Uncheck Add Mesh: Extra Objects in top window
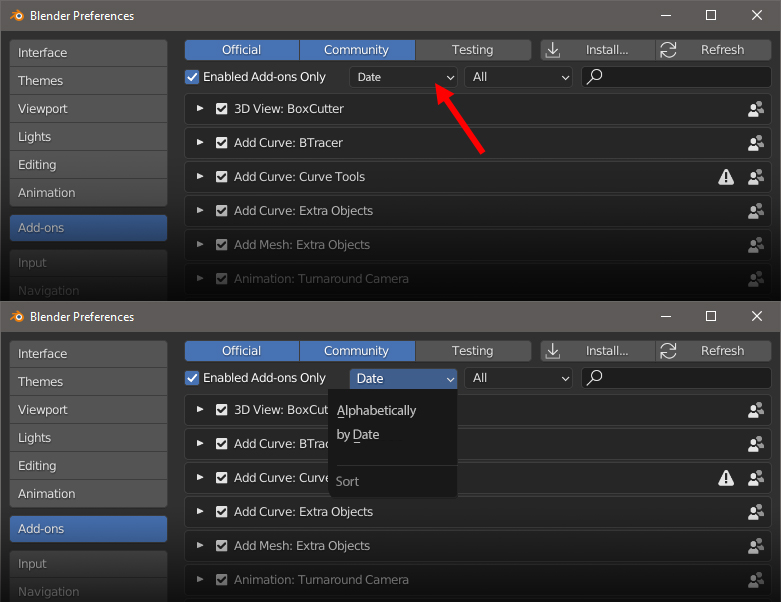The image size is (781, 602). pos(222,244)
